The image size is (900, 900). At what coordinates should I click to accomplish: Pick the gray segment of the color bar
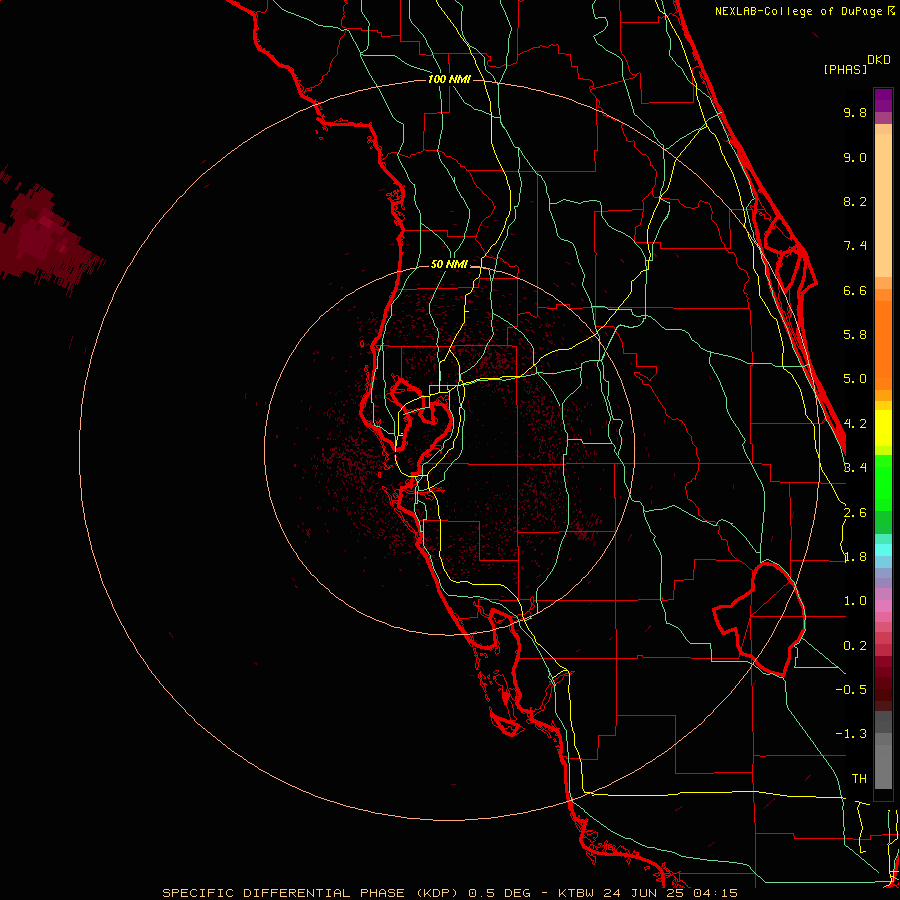coord(883,752)
